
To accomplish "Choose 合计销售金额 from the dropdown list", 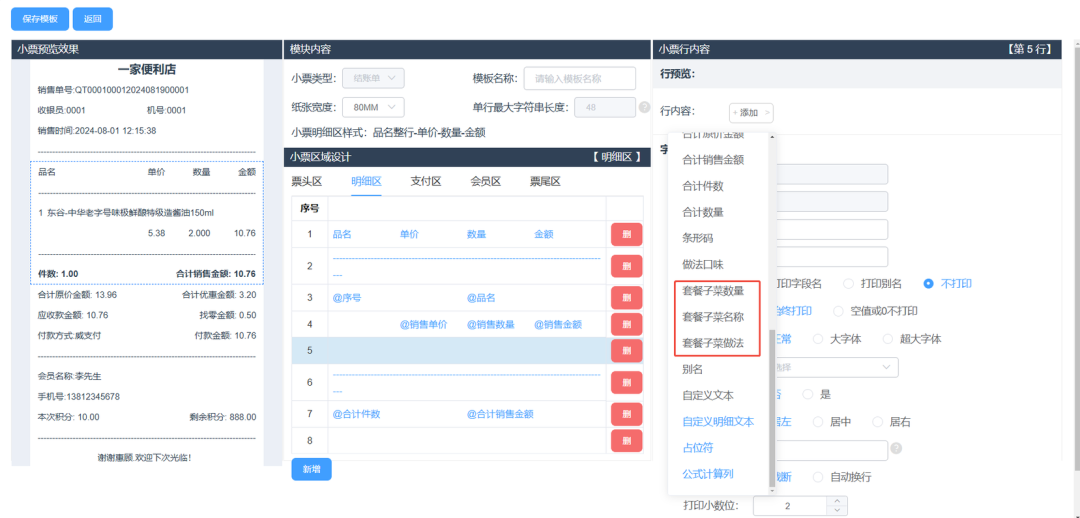I will [x=713, y=160].
